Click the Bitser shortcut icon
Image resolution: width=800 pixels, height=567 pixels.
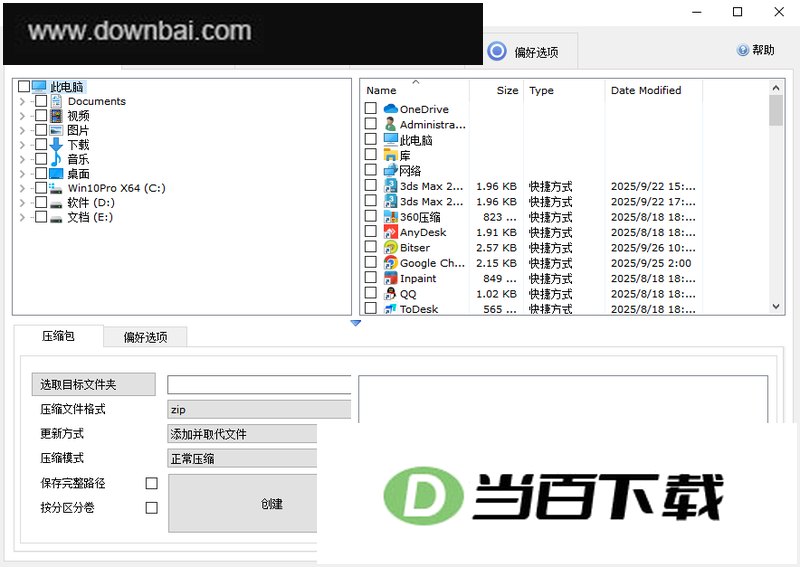(390, 247)
